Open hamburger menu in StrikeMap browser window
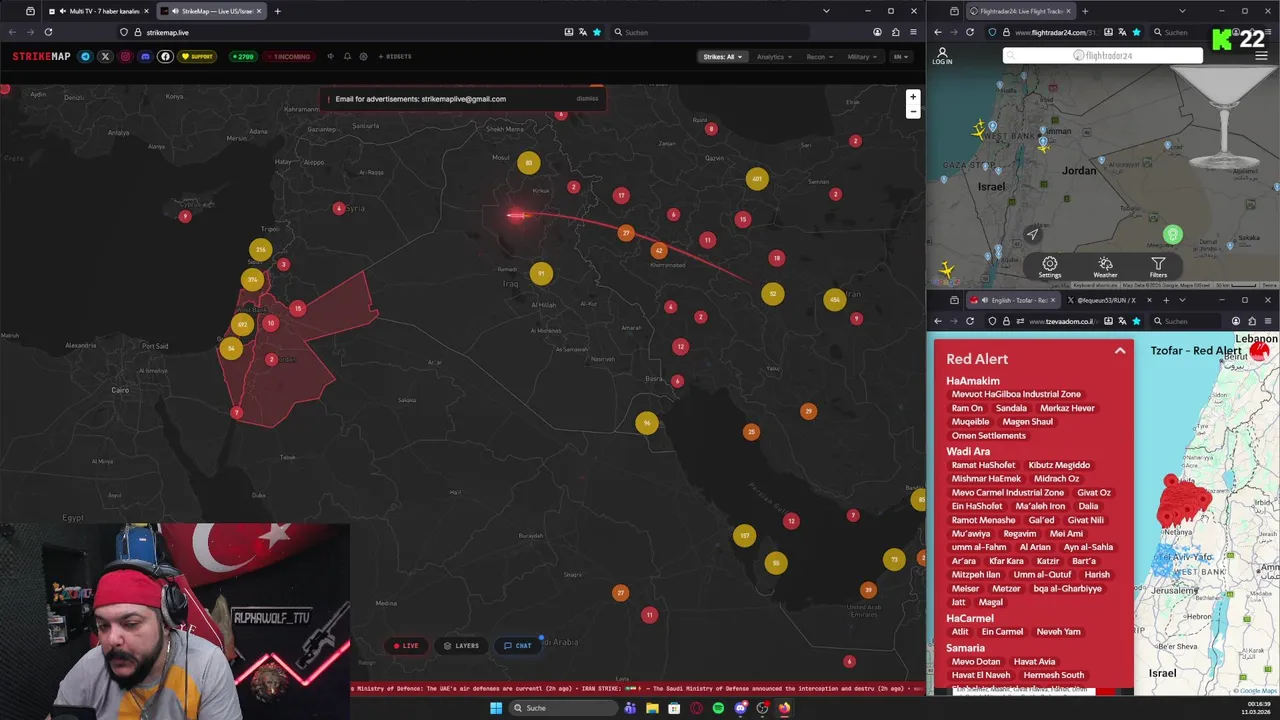Viewport: 1280px width, 720px height. pyautogui.click(x=913, y=32)
